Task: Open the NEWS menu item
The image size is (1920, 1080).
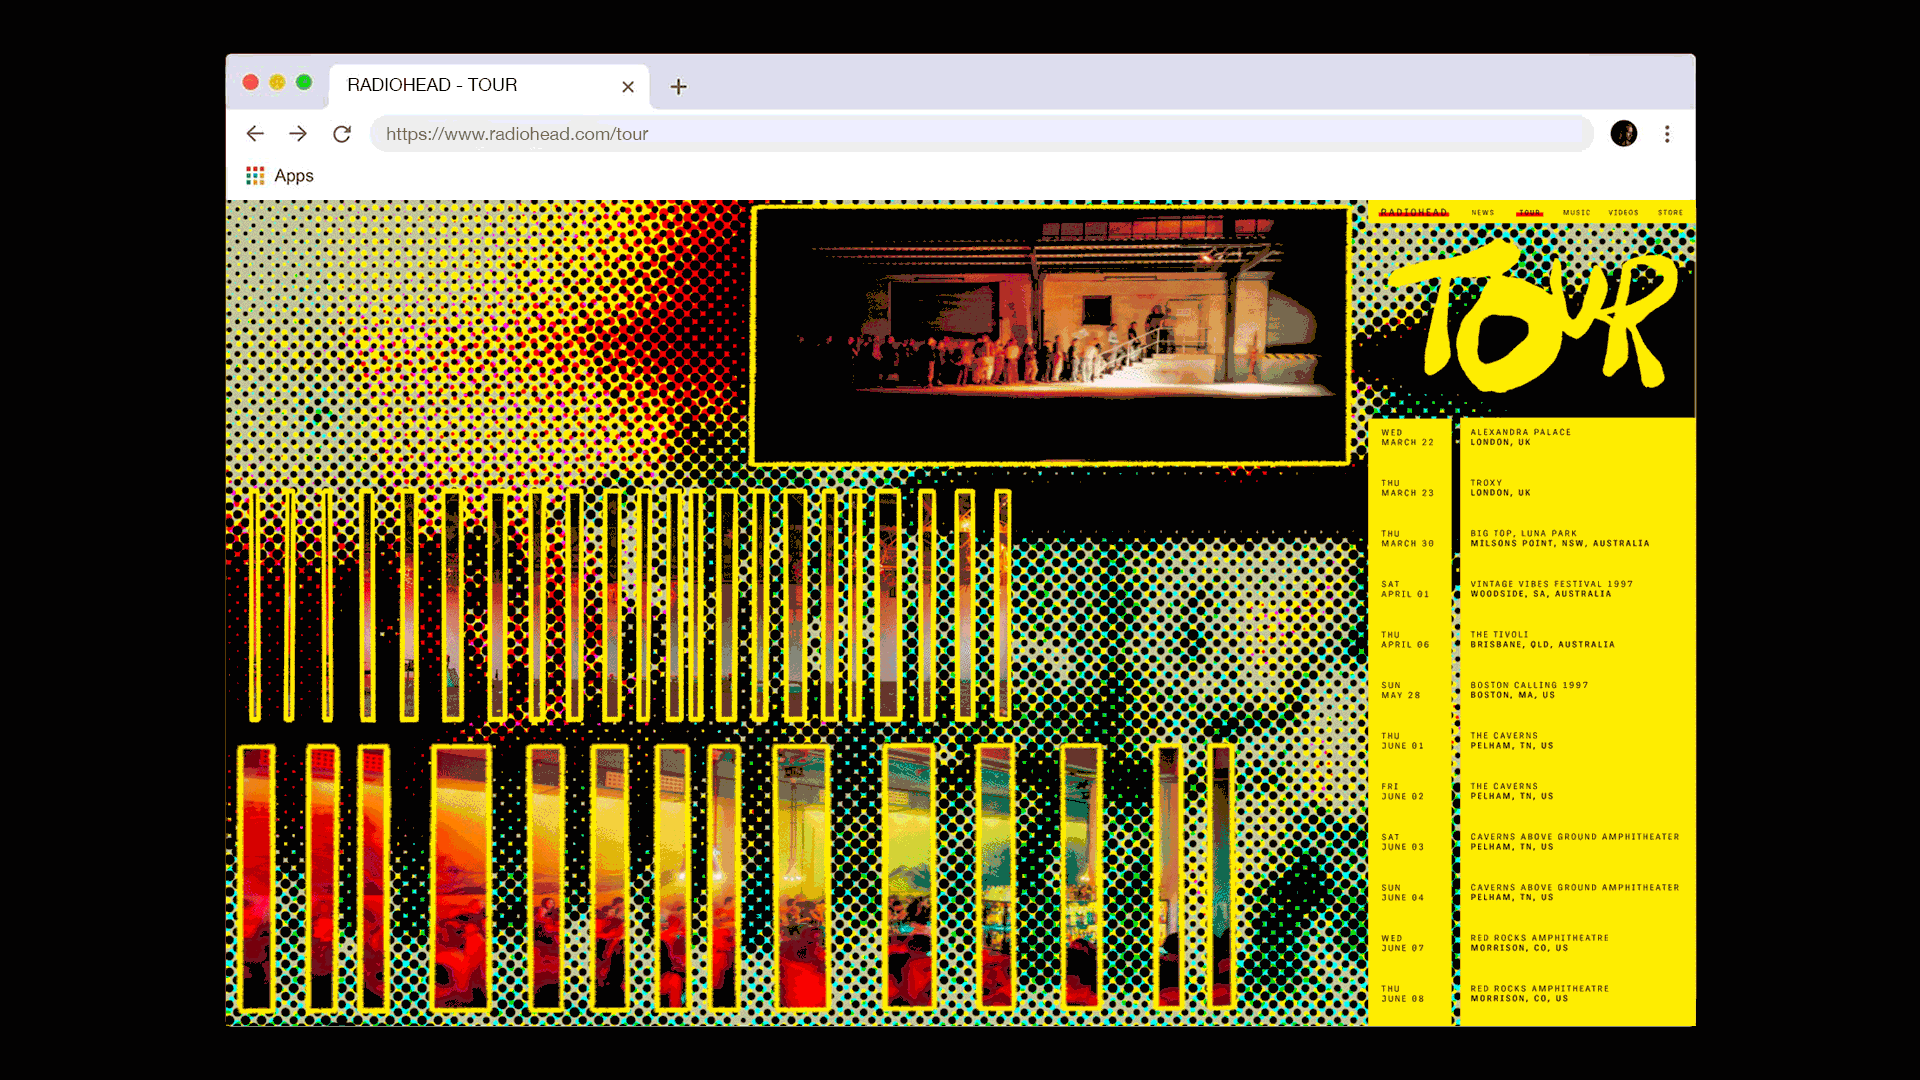Action: click(x=1483, y=212)
